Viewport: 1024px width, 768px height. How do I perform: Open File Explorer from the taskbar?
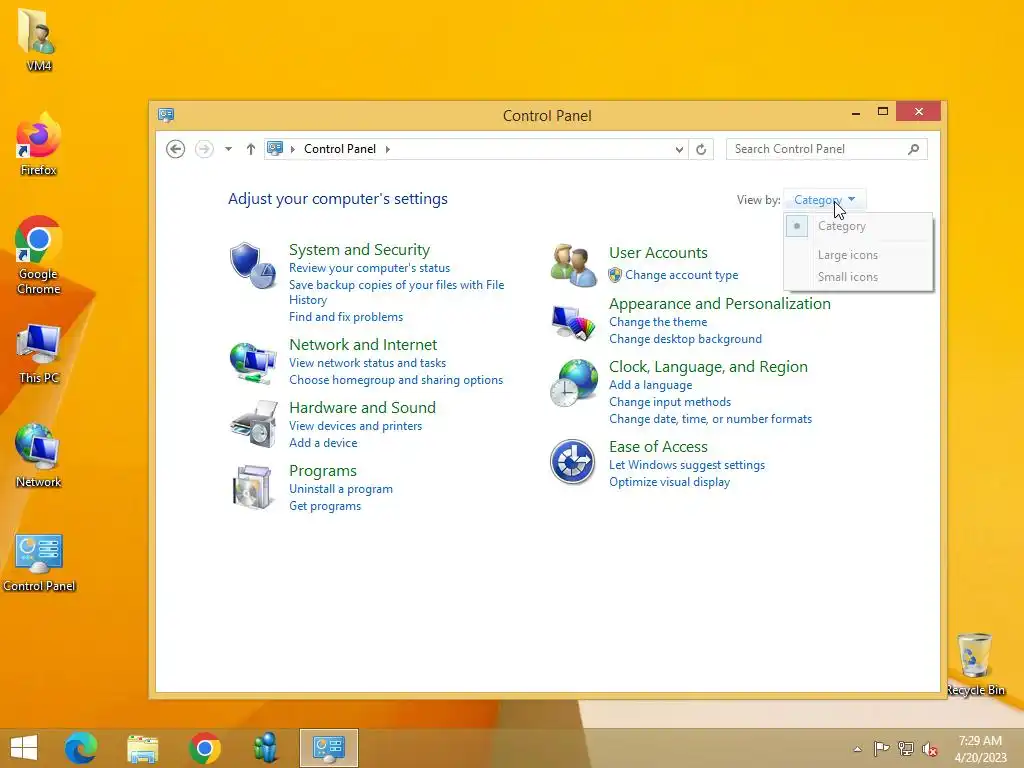point(142,748)
